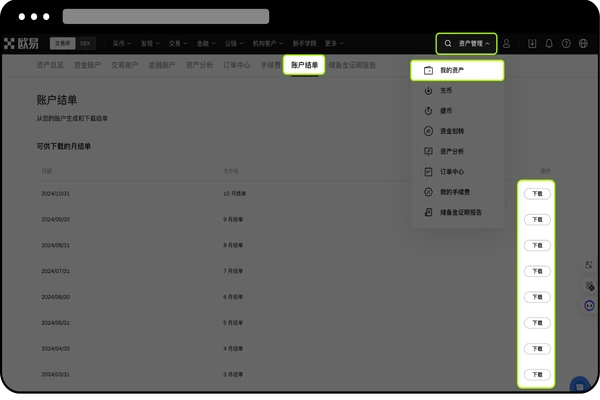Image resolution: width=600 pixels, height=400 pixels.
Task: Select the 账户结单 tab
Action: [x=305, y=65]
